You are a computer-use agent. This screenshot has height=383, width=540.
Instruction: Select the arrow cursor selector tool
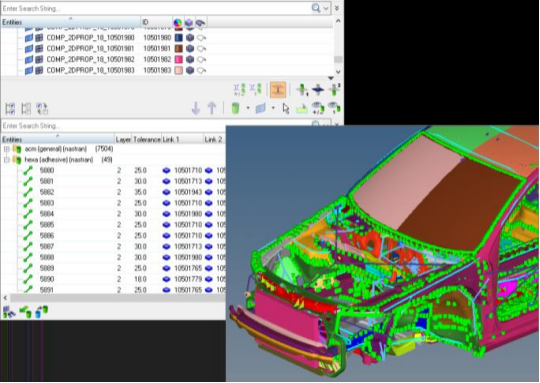(x=286, y=108)
